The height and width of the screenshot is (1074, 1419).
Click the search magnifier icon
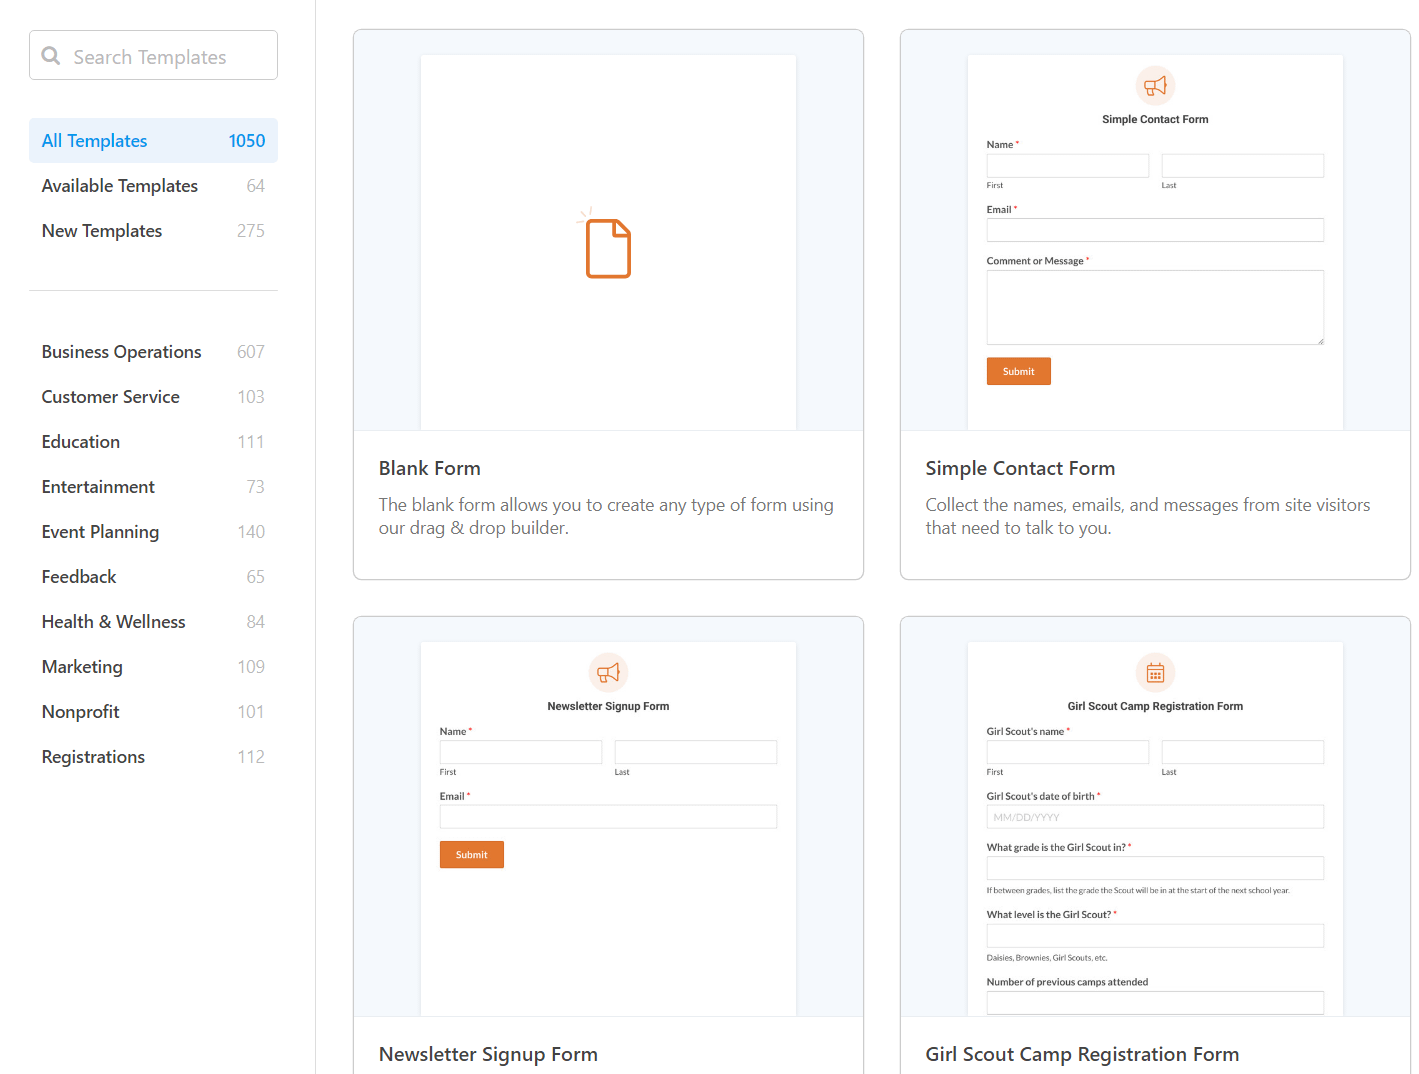pos(51,55)
